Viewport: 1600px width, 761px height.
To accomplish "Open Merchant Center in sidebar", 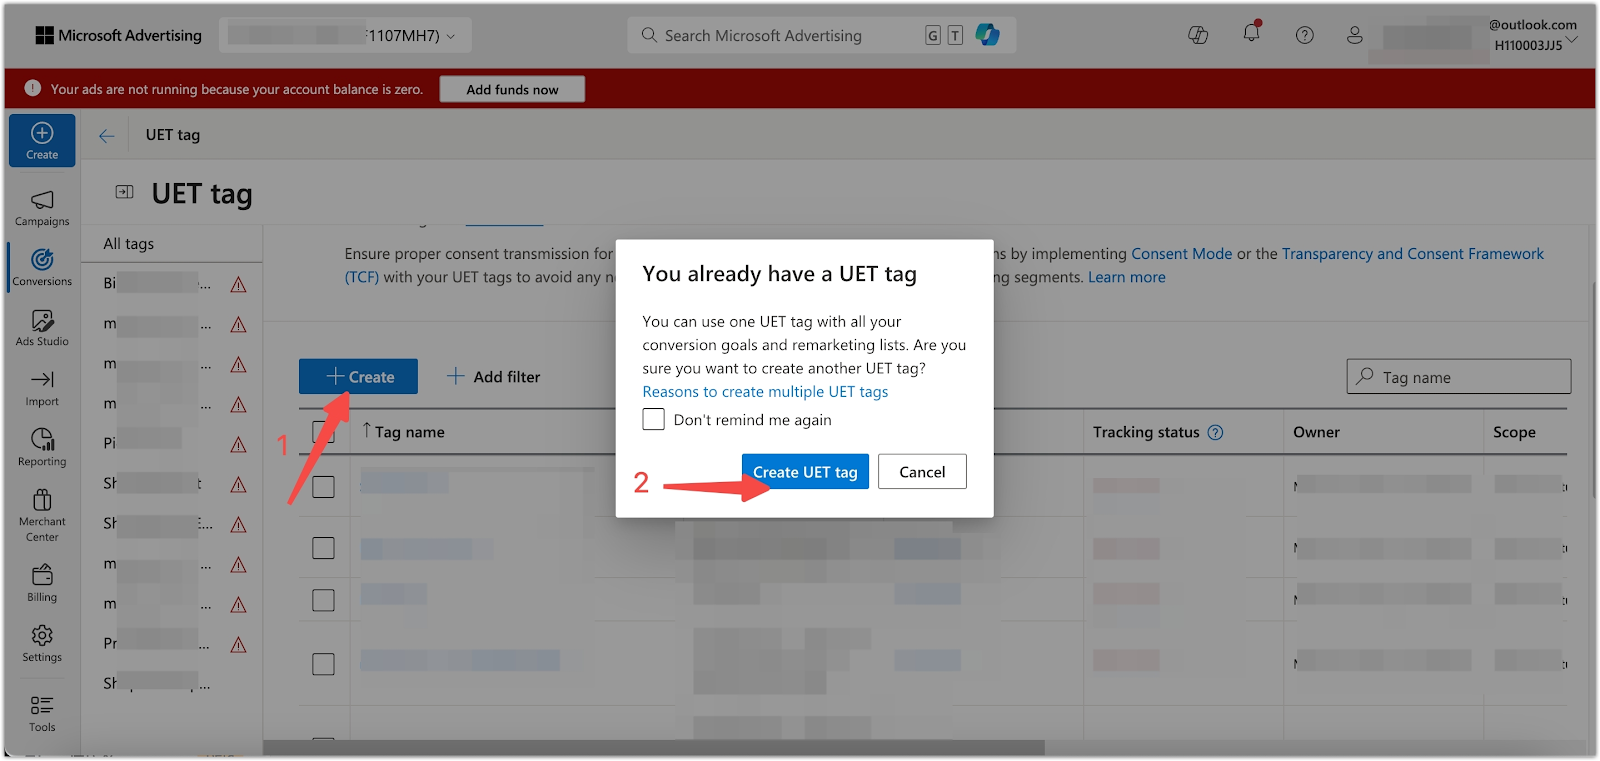I will [x=42, y=515].
